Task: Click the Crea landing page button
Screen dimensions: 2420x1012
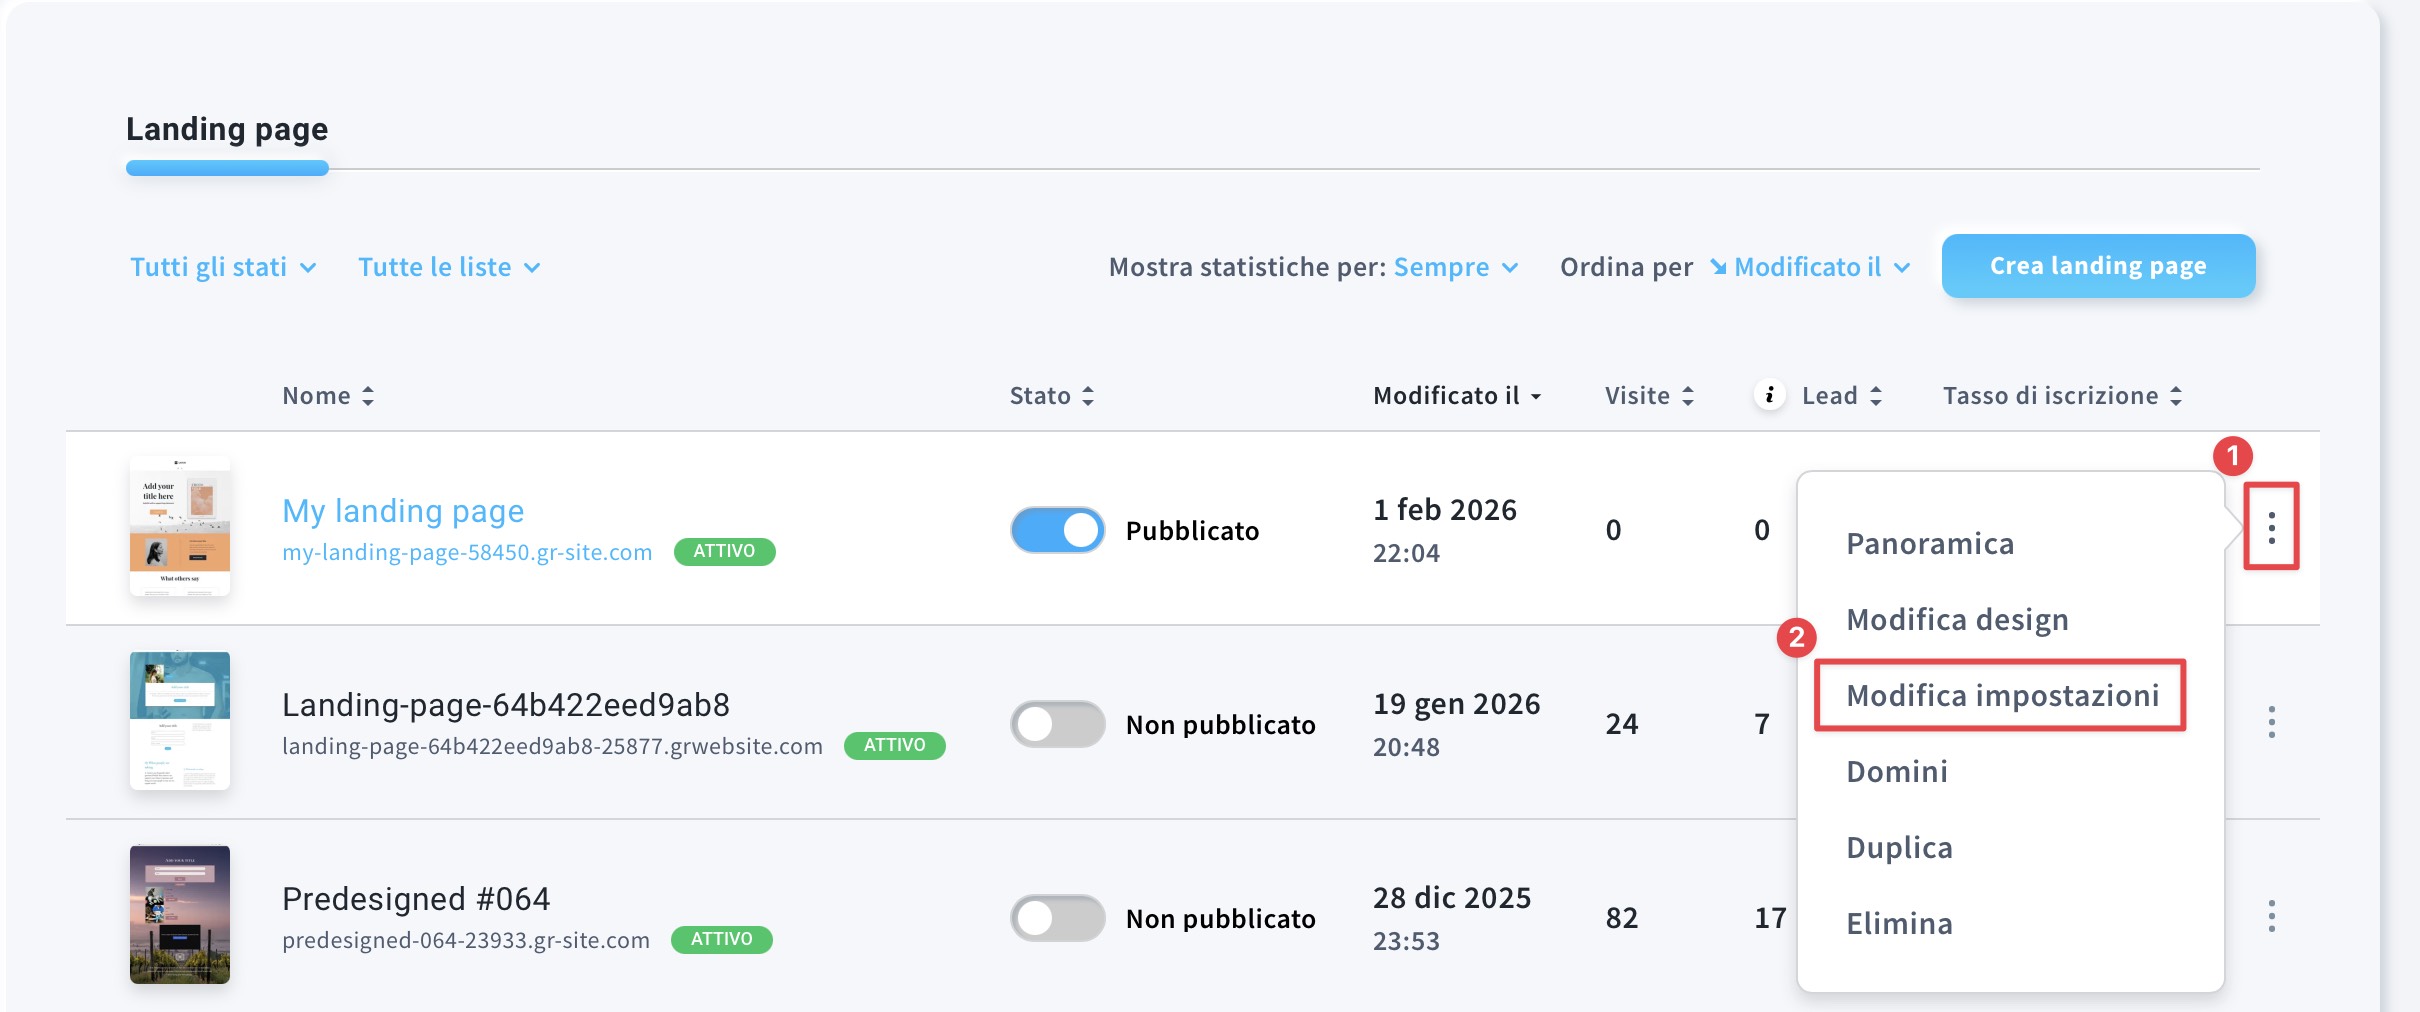Action: pos(2098,266)
